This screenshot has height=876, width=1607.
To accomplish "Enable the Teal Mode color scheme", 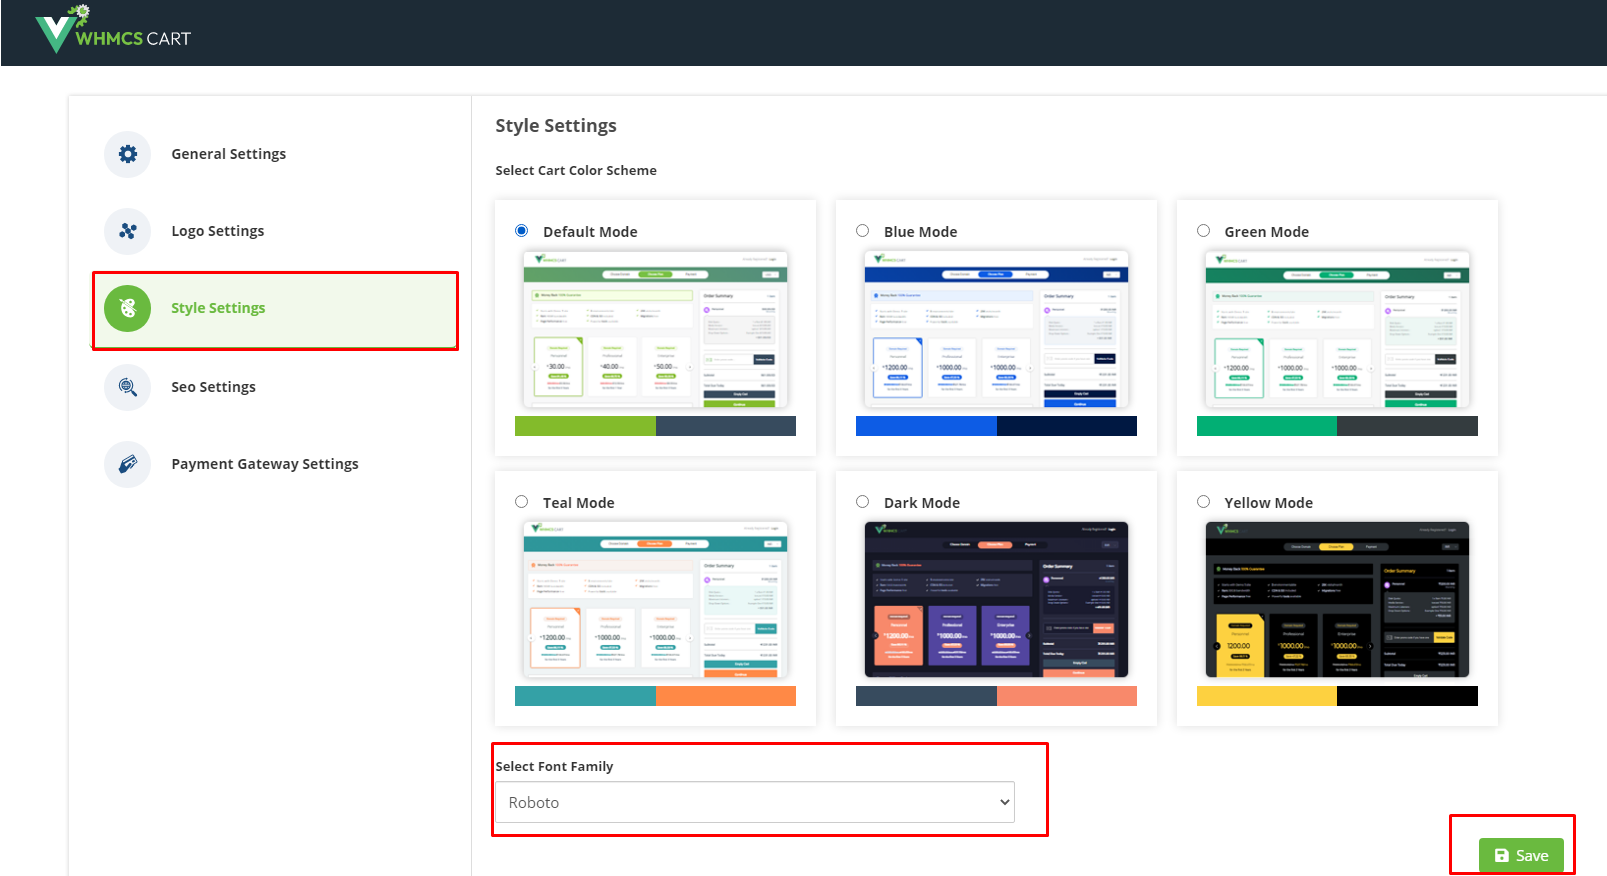I will click(522, 502).
